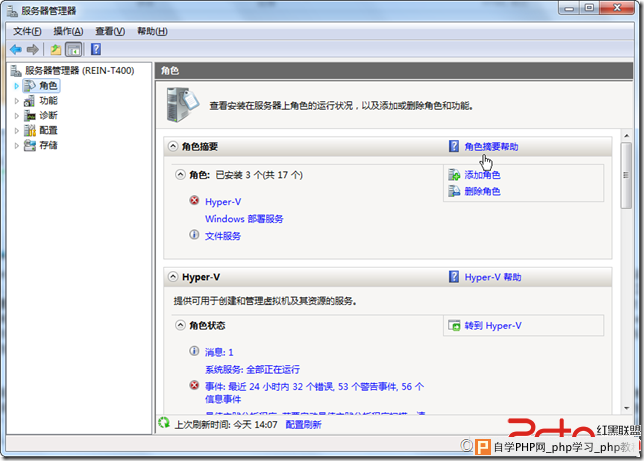Expand the 存储 tree node arrow
The image size is (644, 461).
tap(16, 145)
